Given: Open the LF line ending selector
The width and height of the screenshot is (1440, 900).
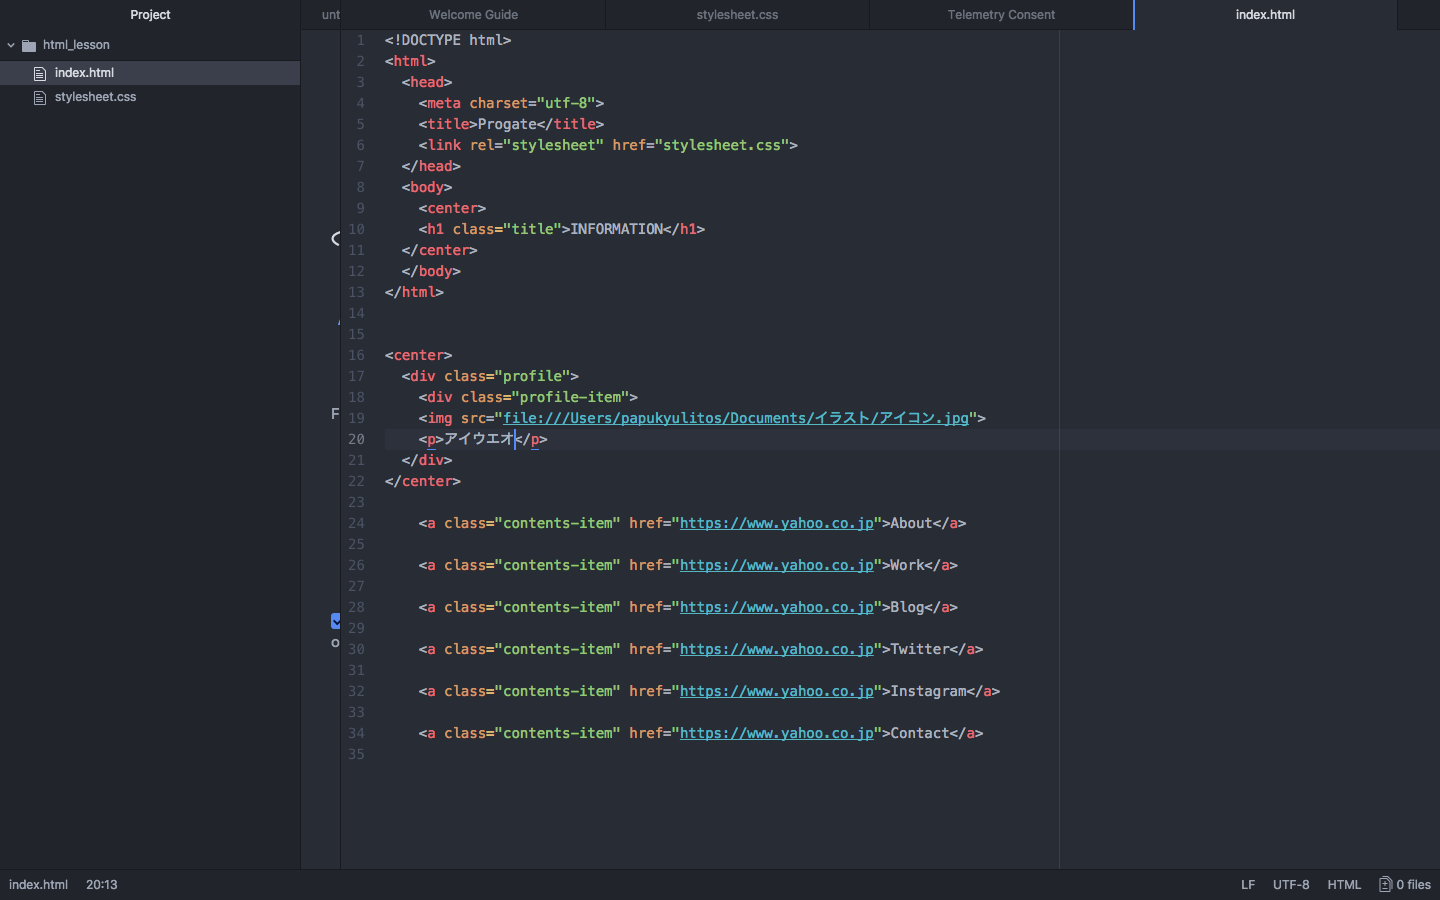Looking at the screenshot, I should tap(1247, 884).
